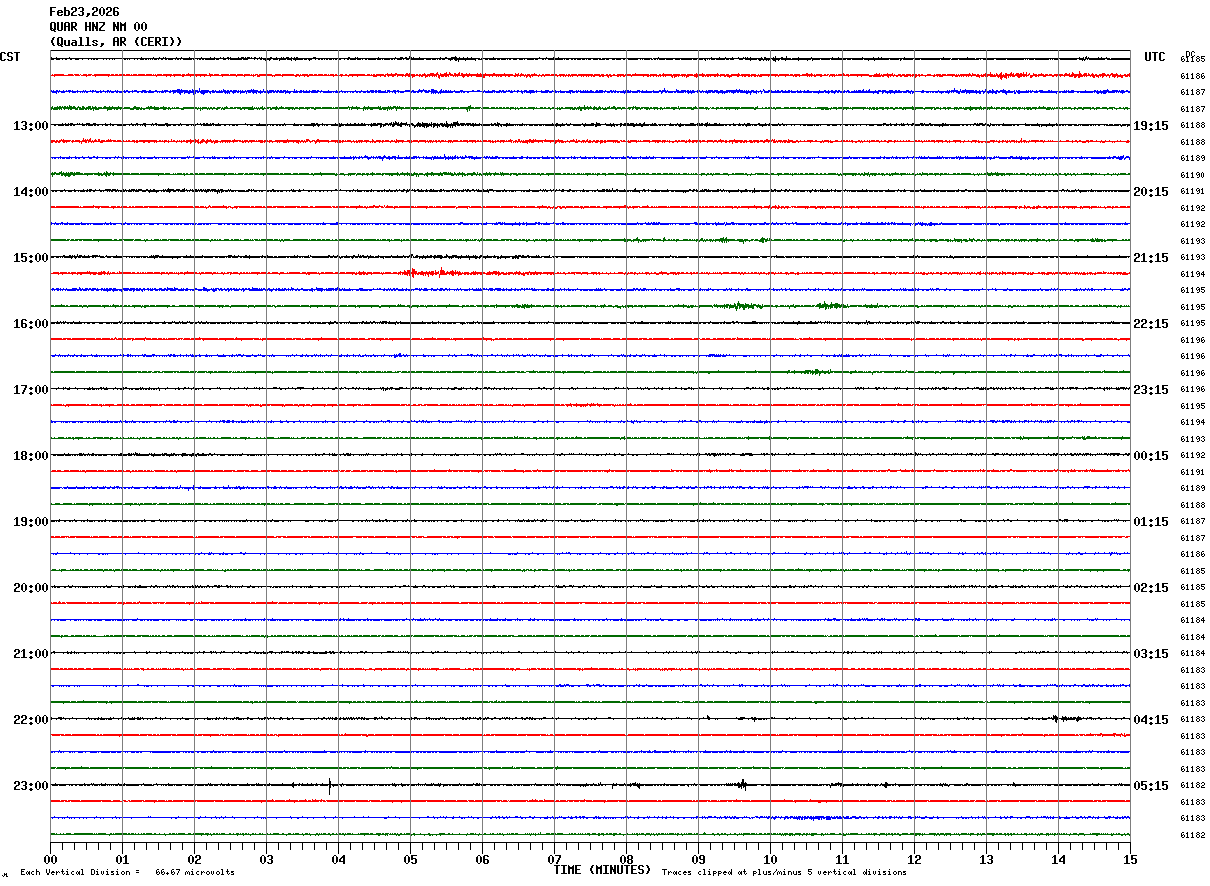The image size is (1210, 886).
Task: Click the 02:15 UTC time label
Action: tap(1151, 588)
